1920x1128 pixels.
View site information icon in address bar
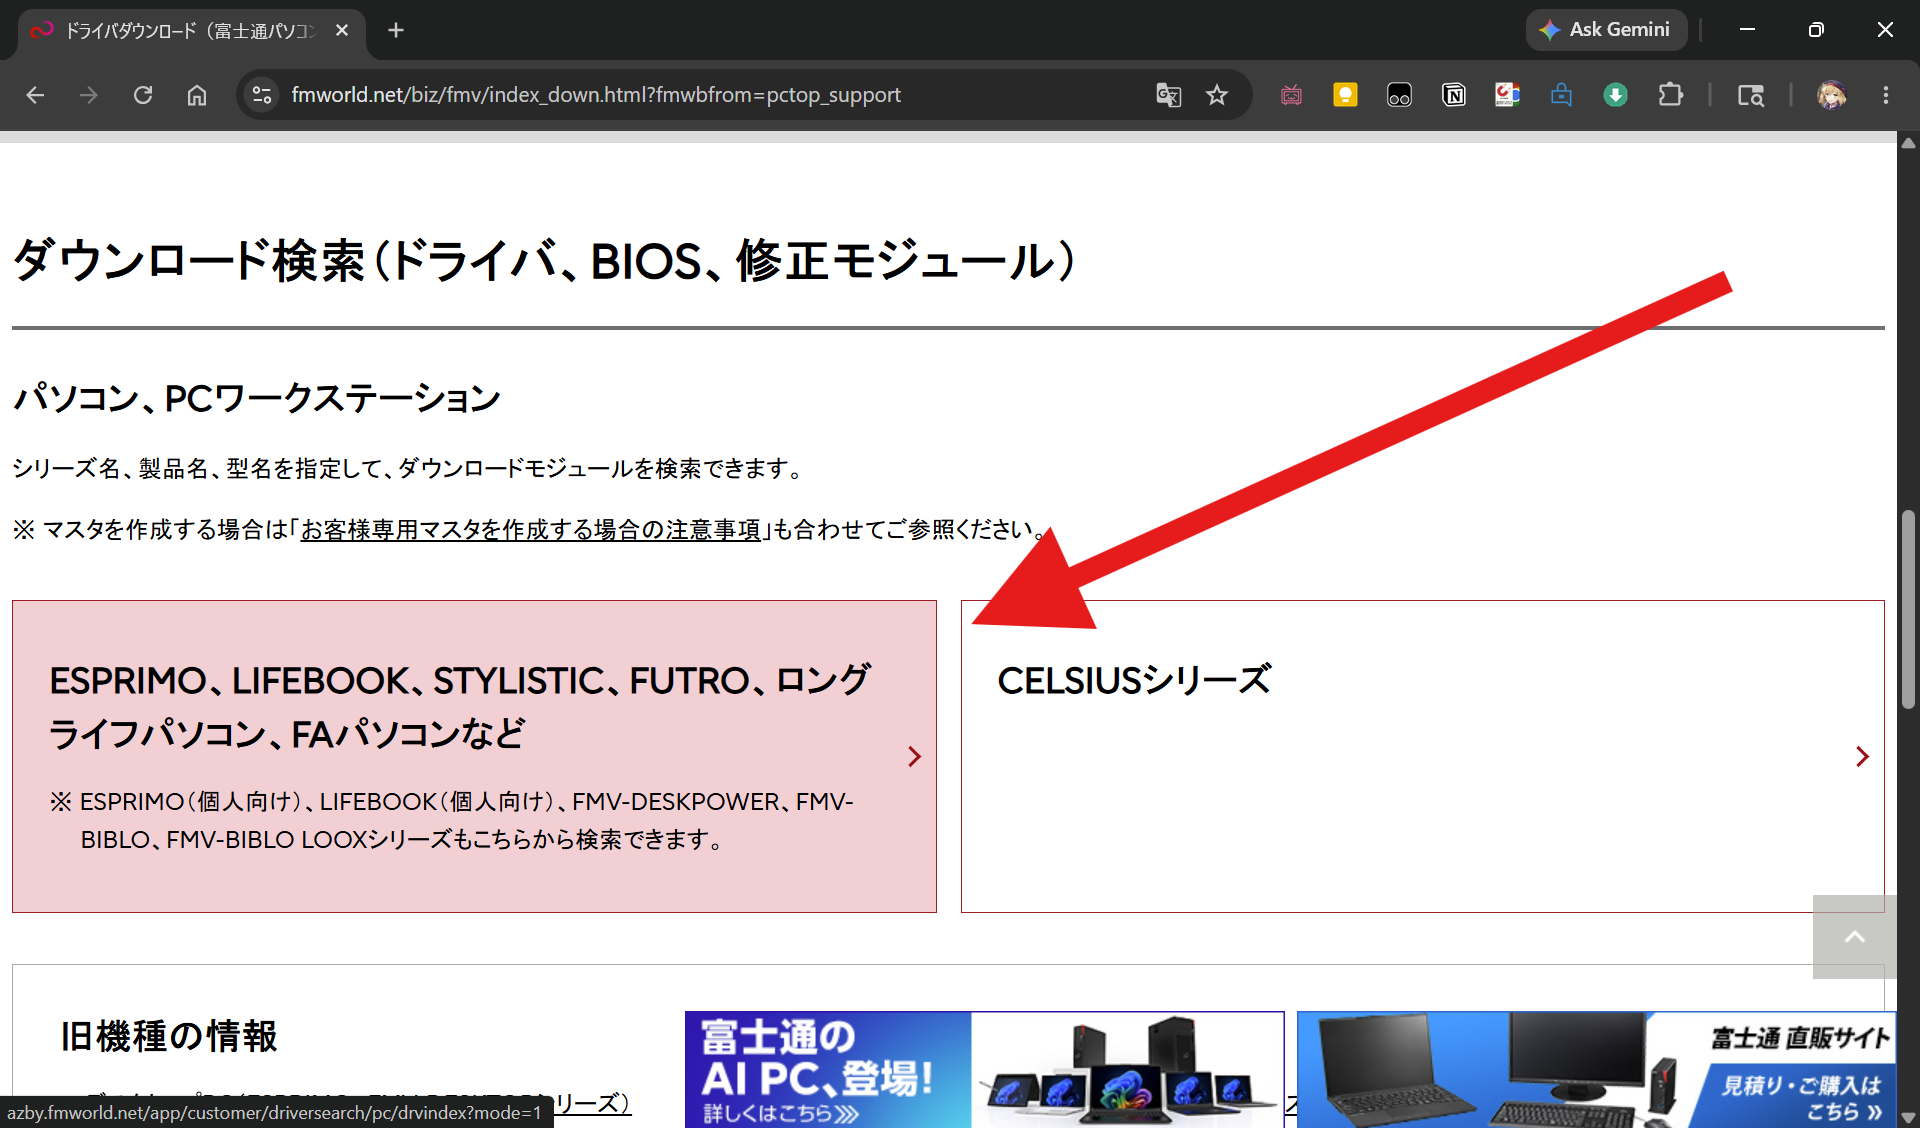tap(262, 95)
